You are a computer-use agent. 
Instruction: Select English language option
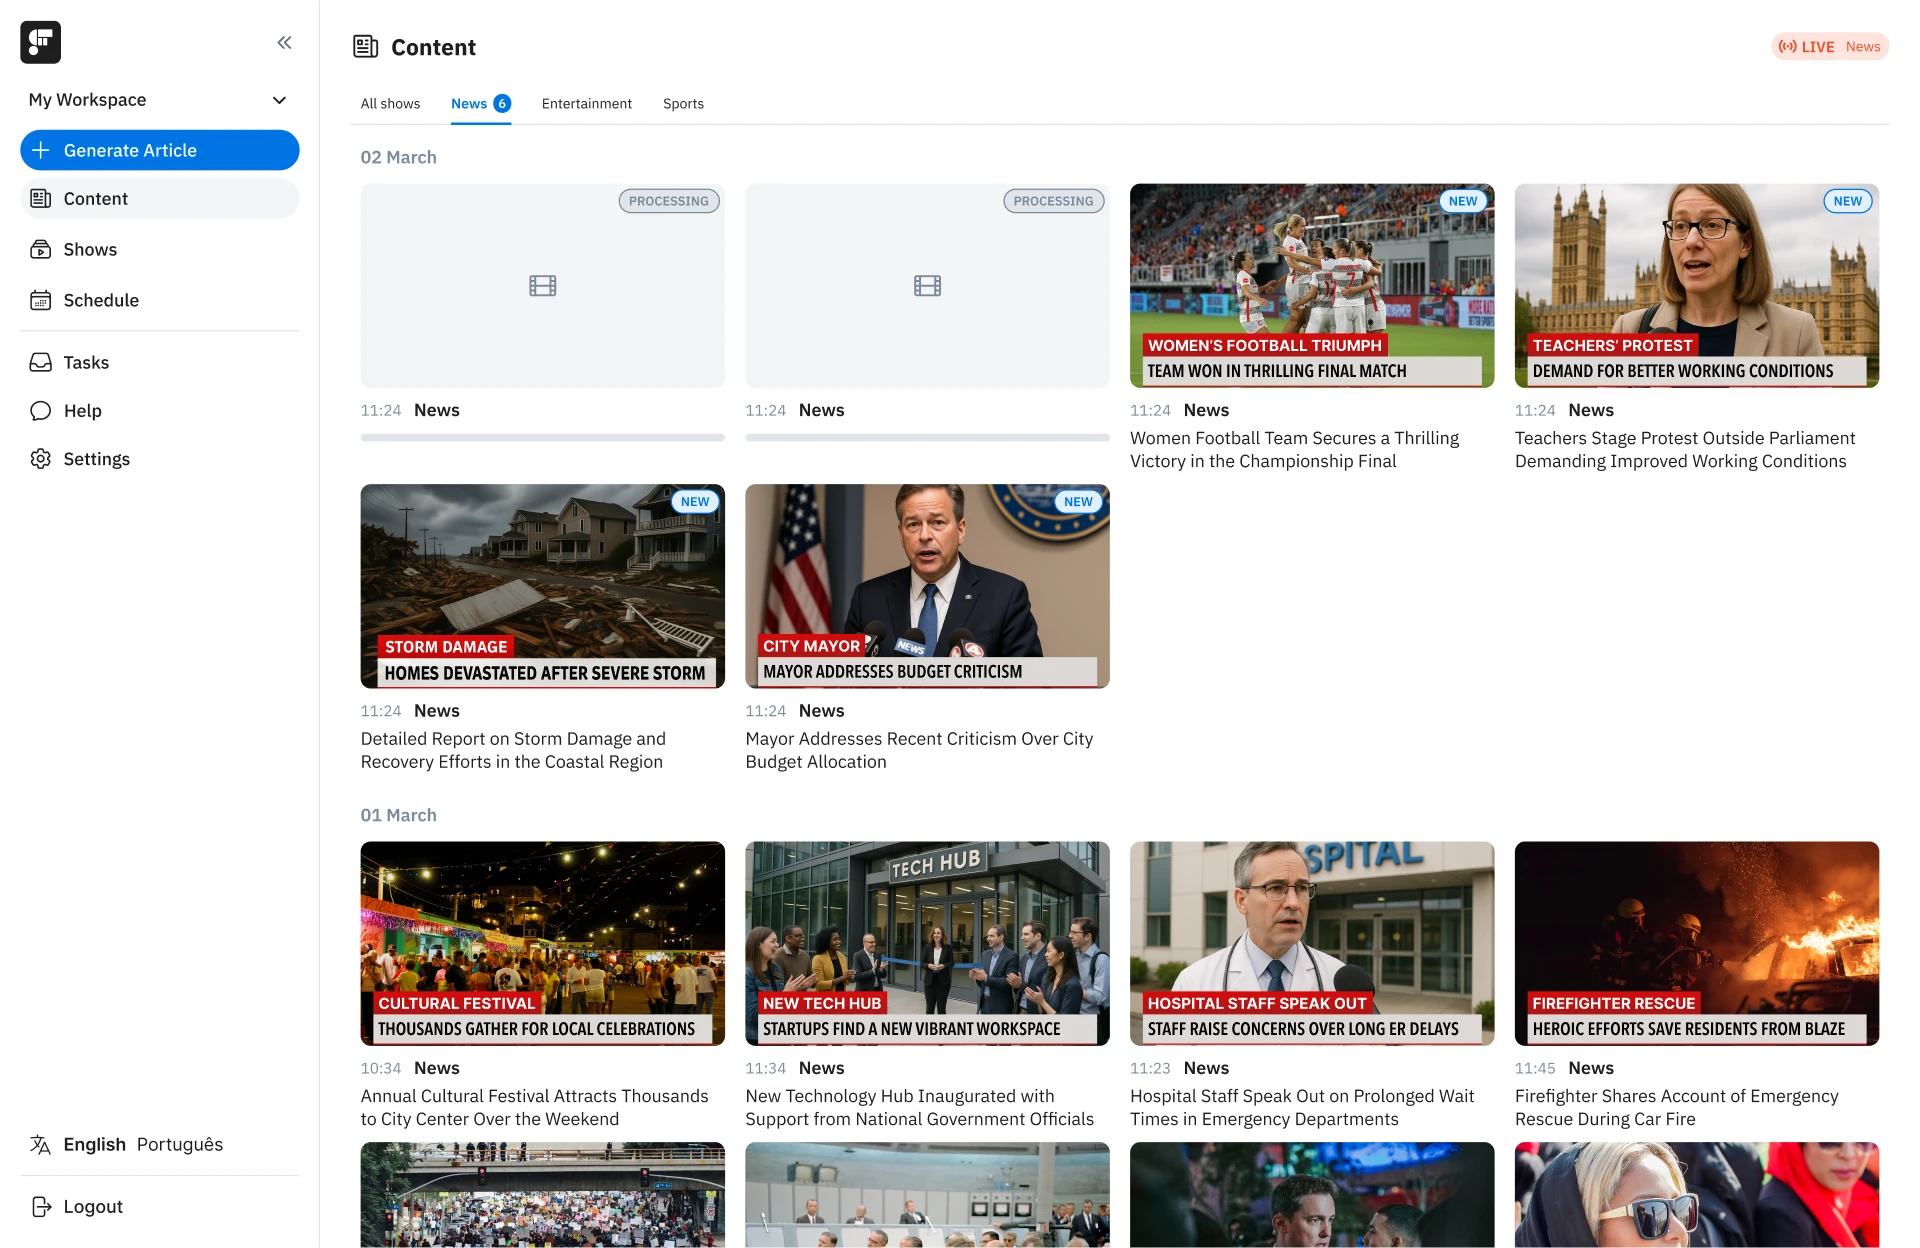tap(94, 1145)
